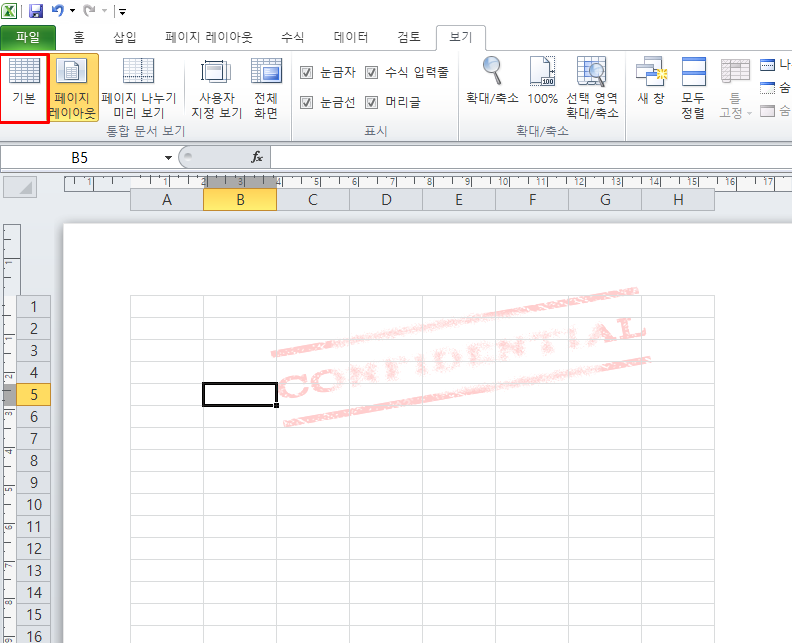Switch to the 삽입 tab

click(x=125, y=37)
